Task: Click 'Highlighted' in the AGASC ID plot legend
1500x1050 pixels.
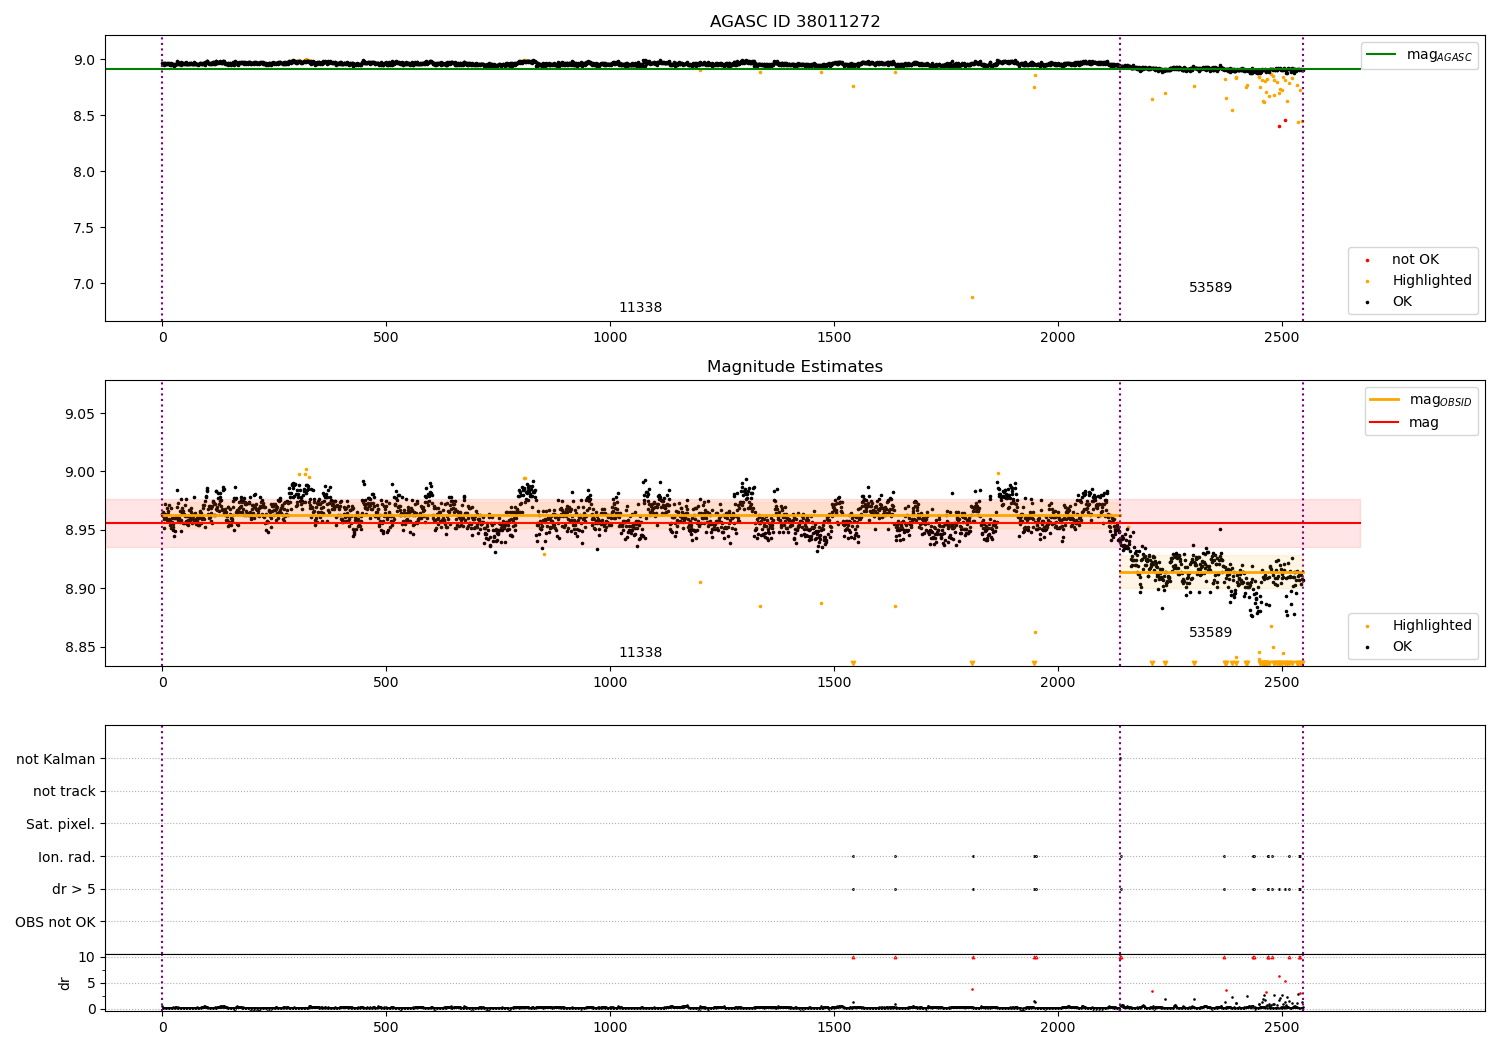Action: click(x=1432, y=281)
